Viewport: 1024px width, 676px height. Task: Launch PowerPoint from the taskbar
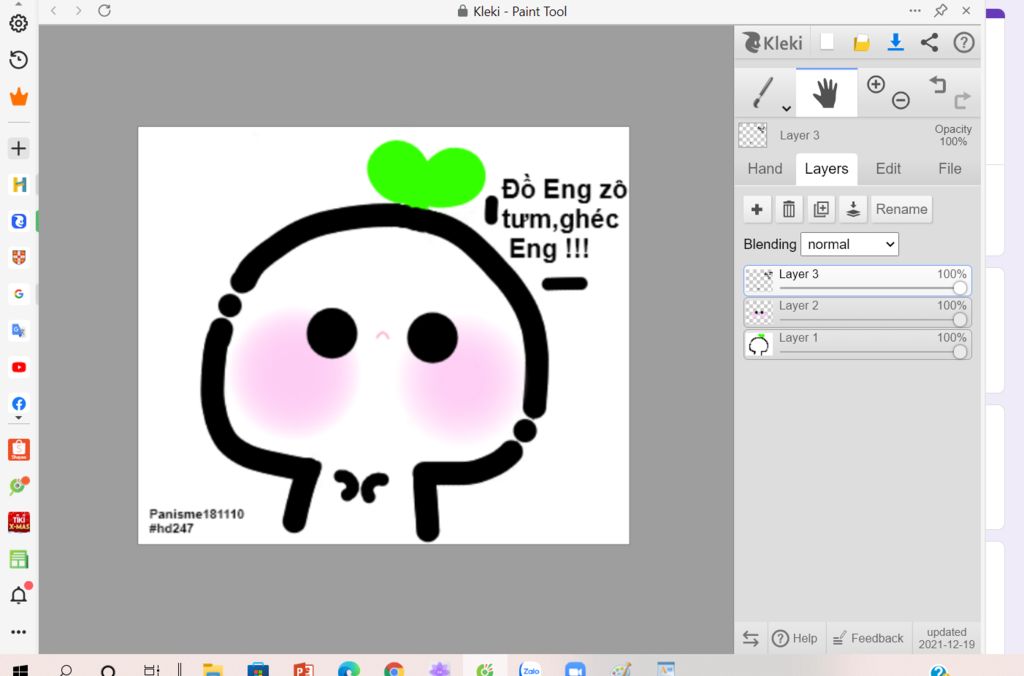pos(304,670)
